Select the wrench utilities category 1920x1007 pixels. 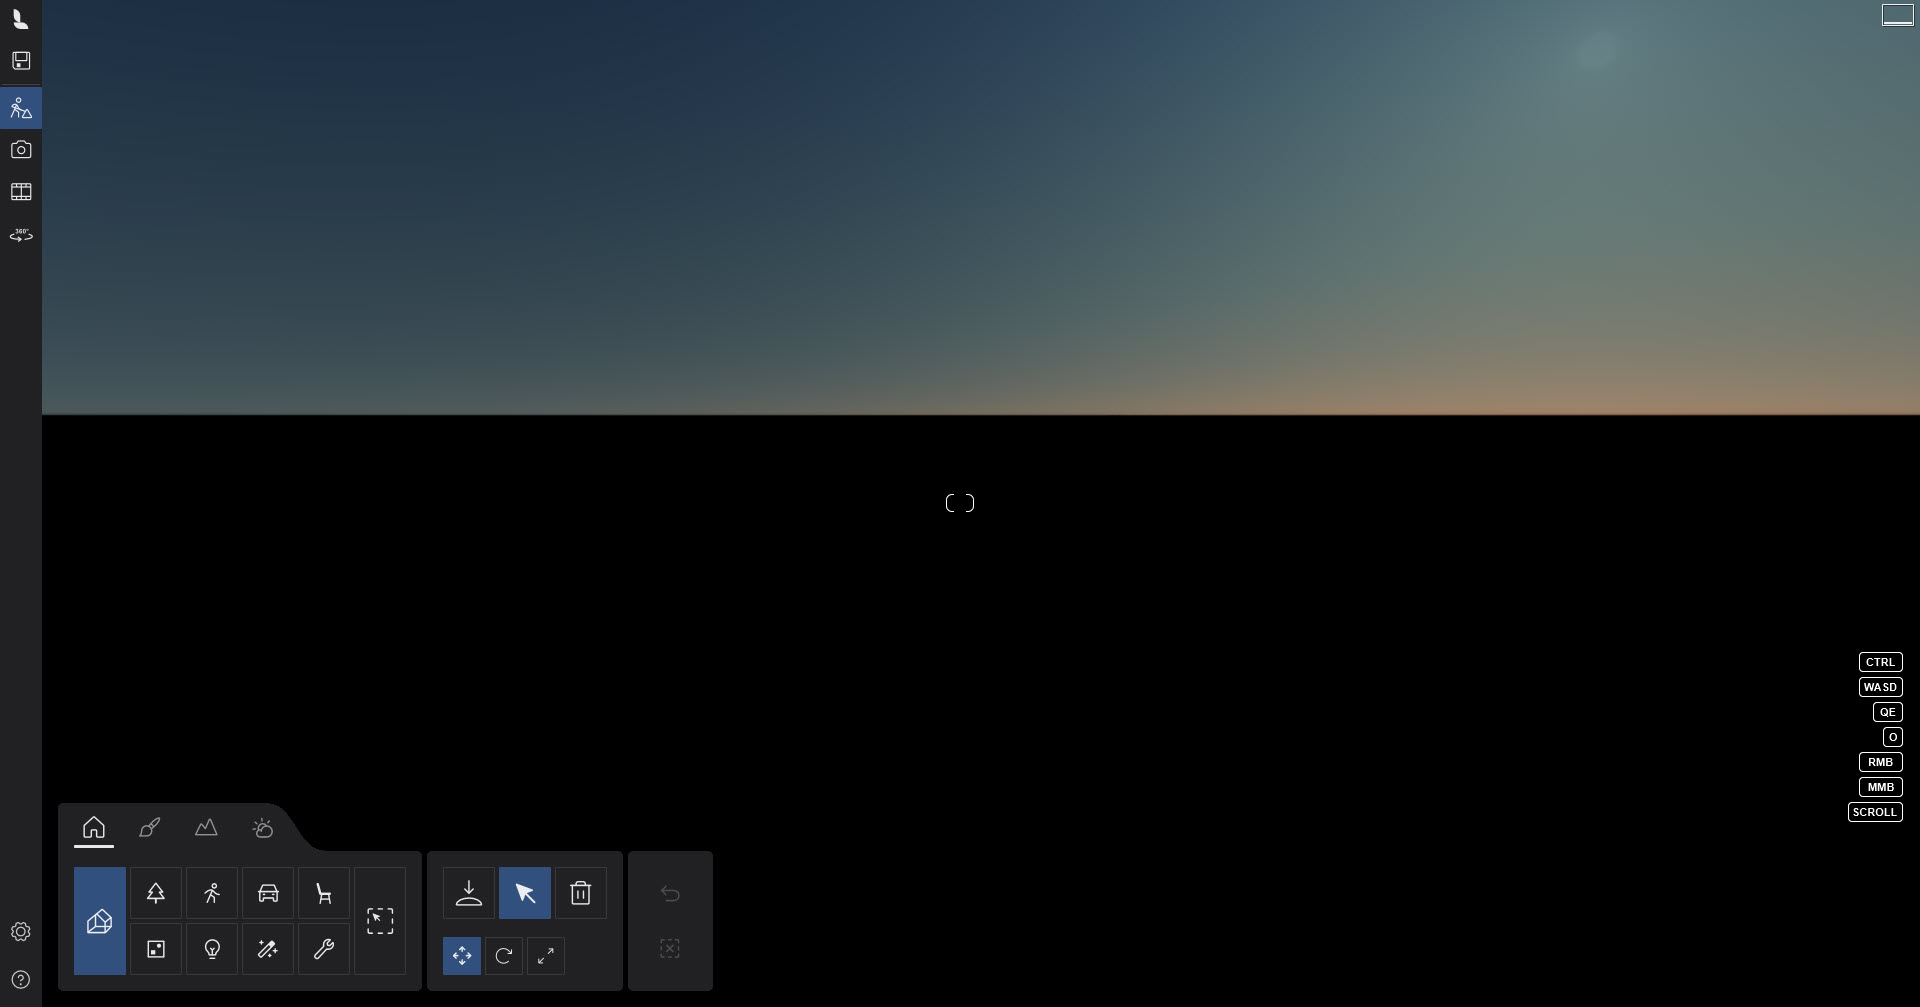click(x=324, y=949)
